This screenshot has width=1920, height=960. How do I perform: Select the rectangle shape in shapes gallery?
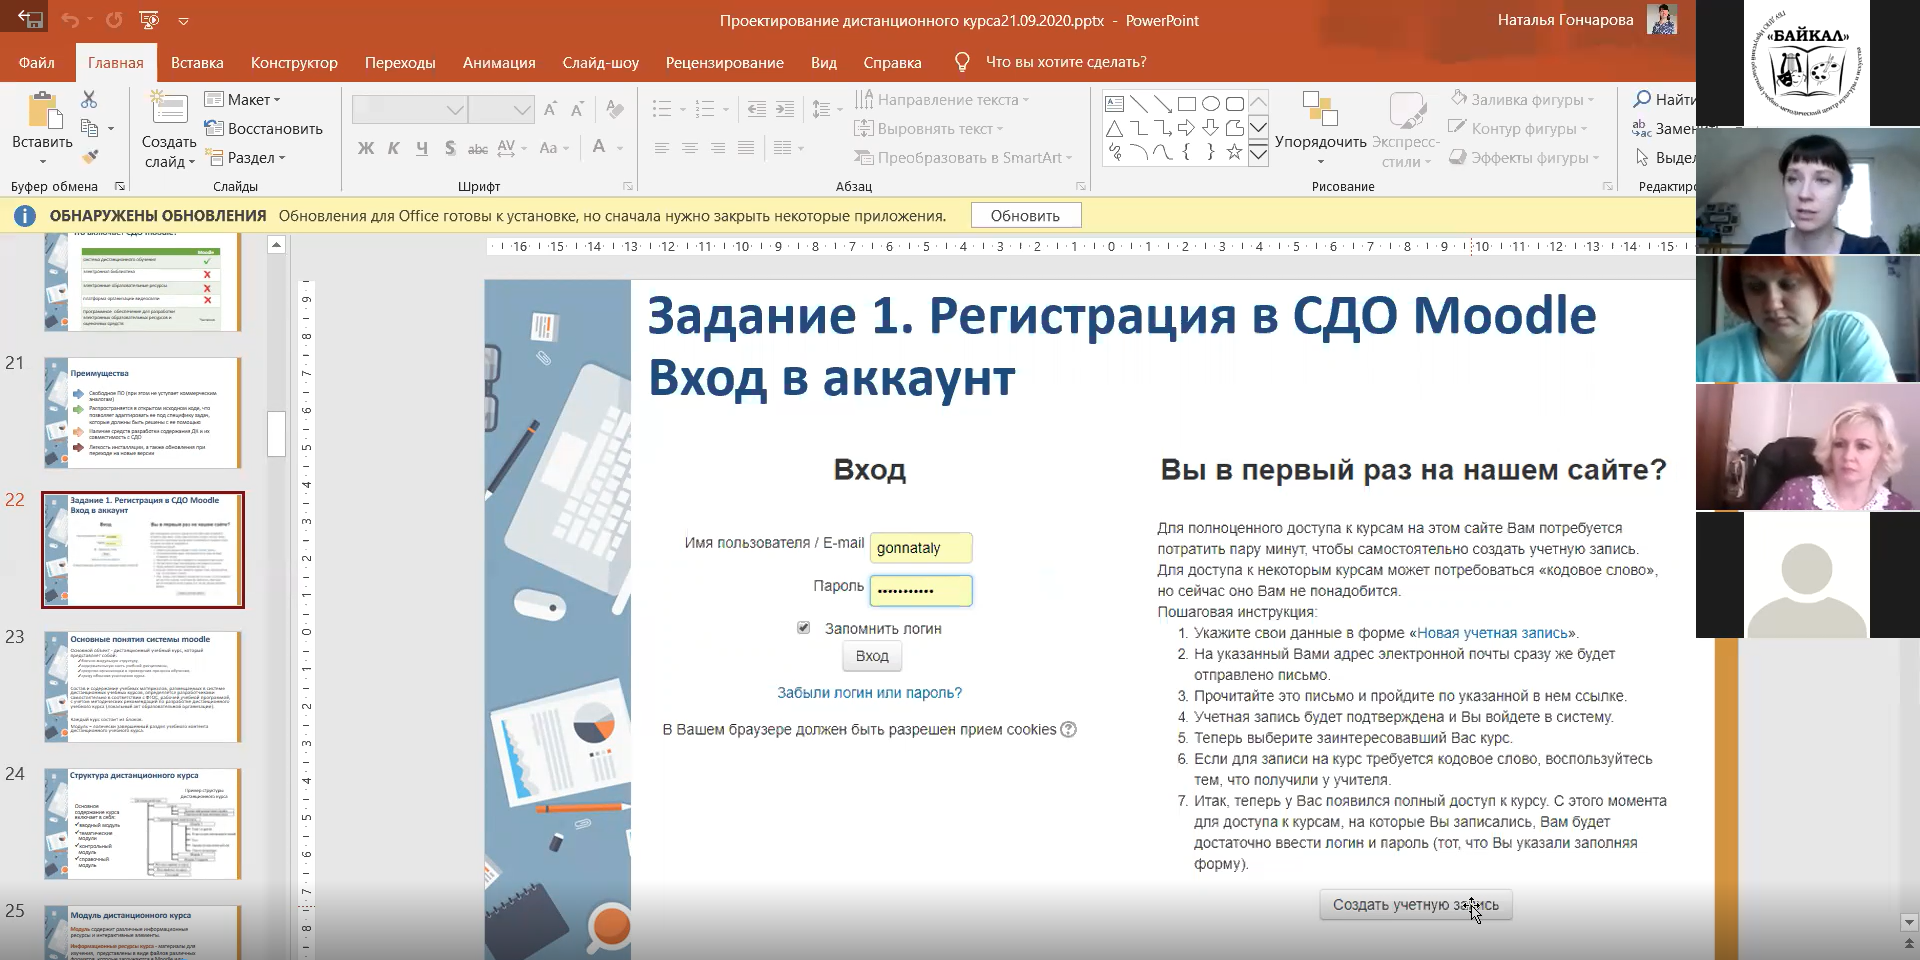1187,104
